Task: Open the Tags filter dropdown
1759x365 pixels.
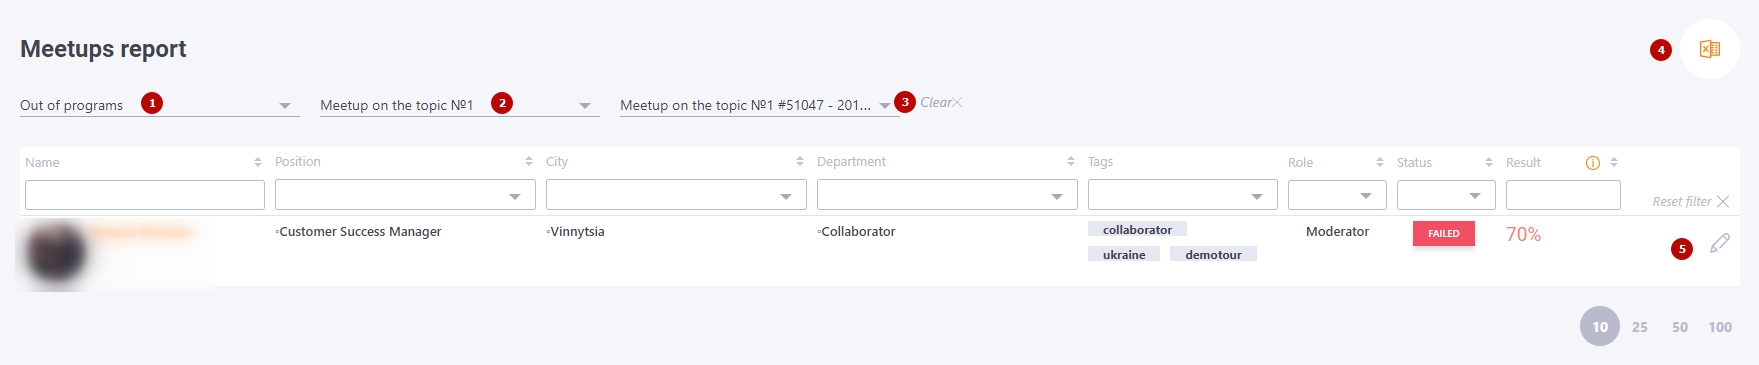Action: click(x=1183, y=195)
